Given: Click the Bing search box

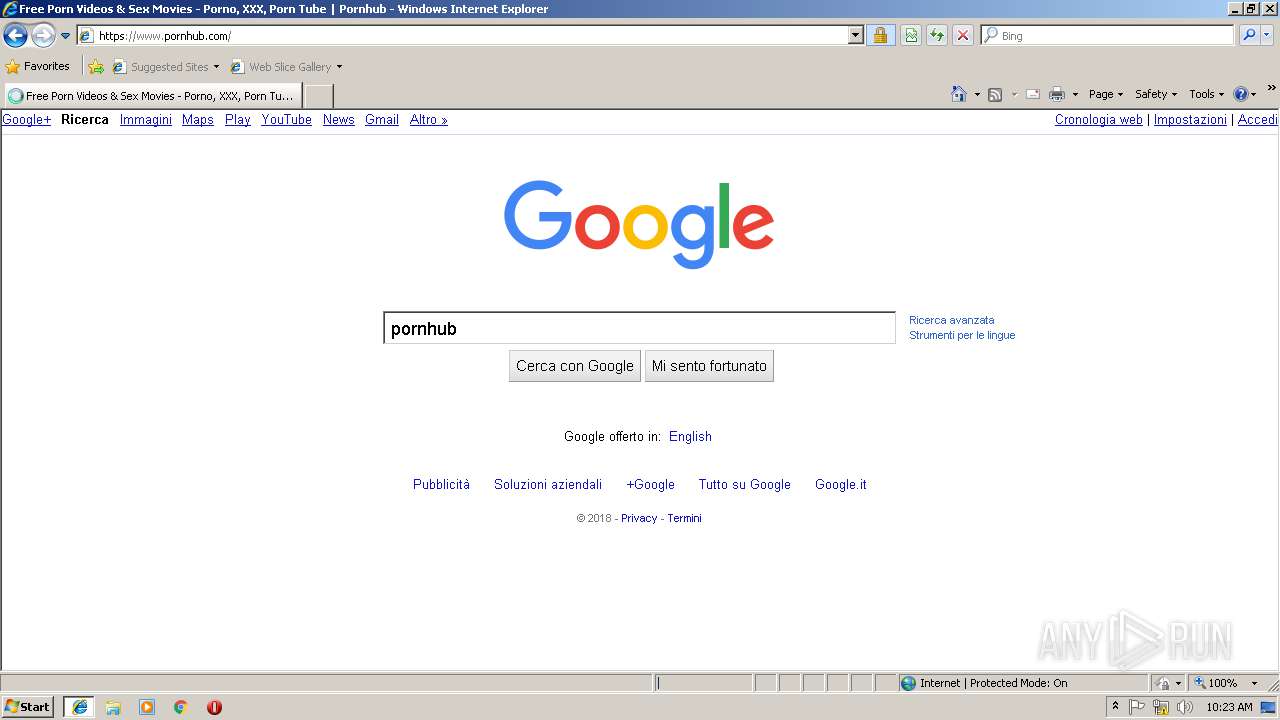Looking at the screenshot, I should pos(1108,36).
